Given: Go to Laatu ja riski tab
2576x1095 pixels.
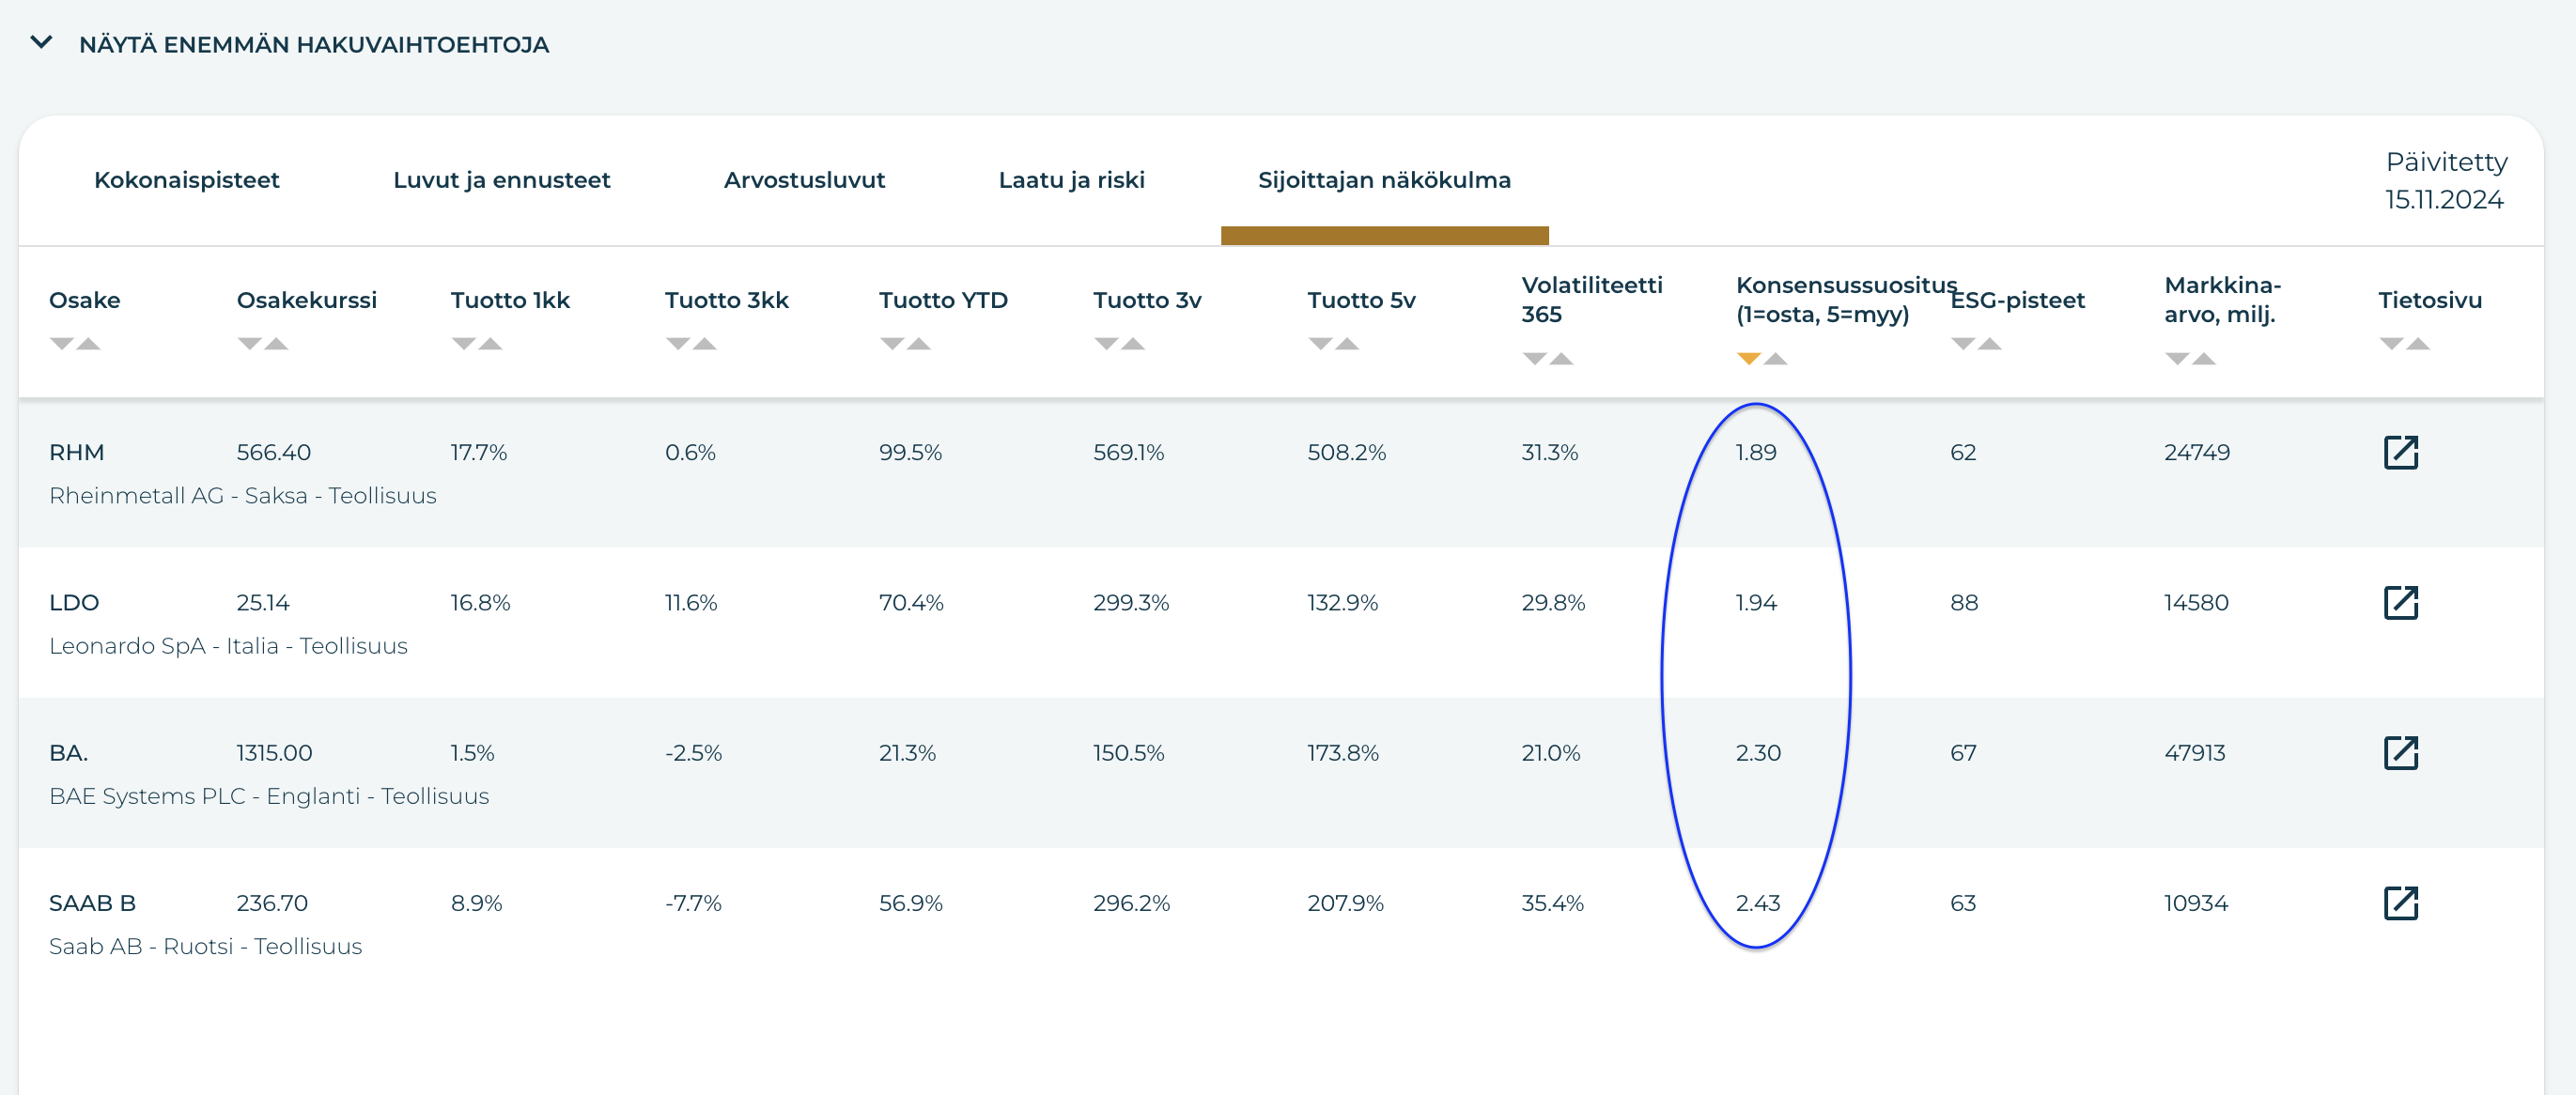Looking at the screenshot, I should click(x=1071, y=180).
